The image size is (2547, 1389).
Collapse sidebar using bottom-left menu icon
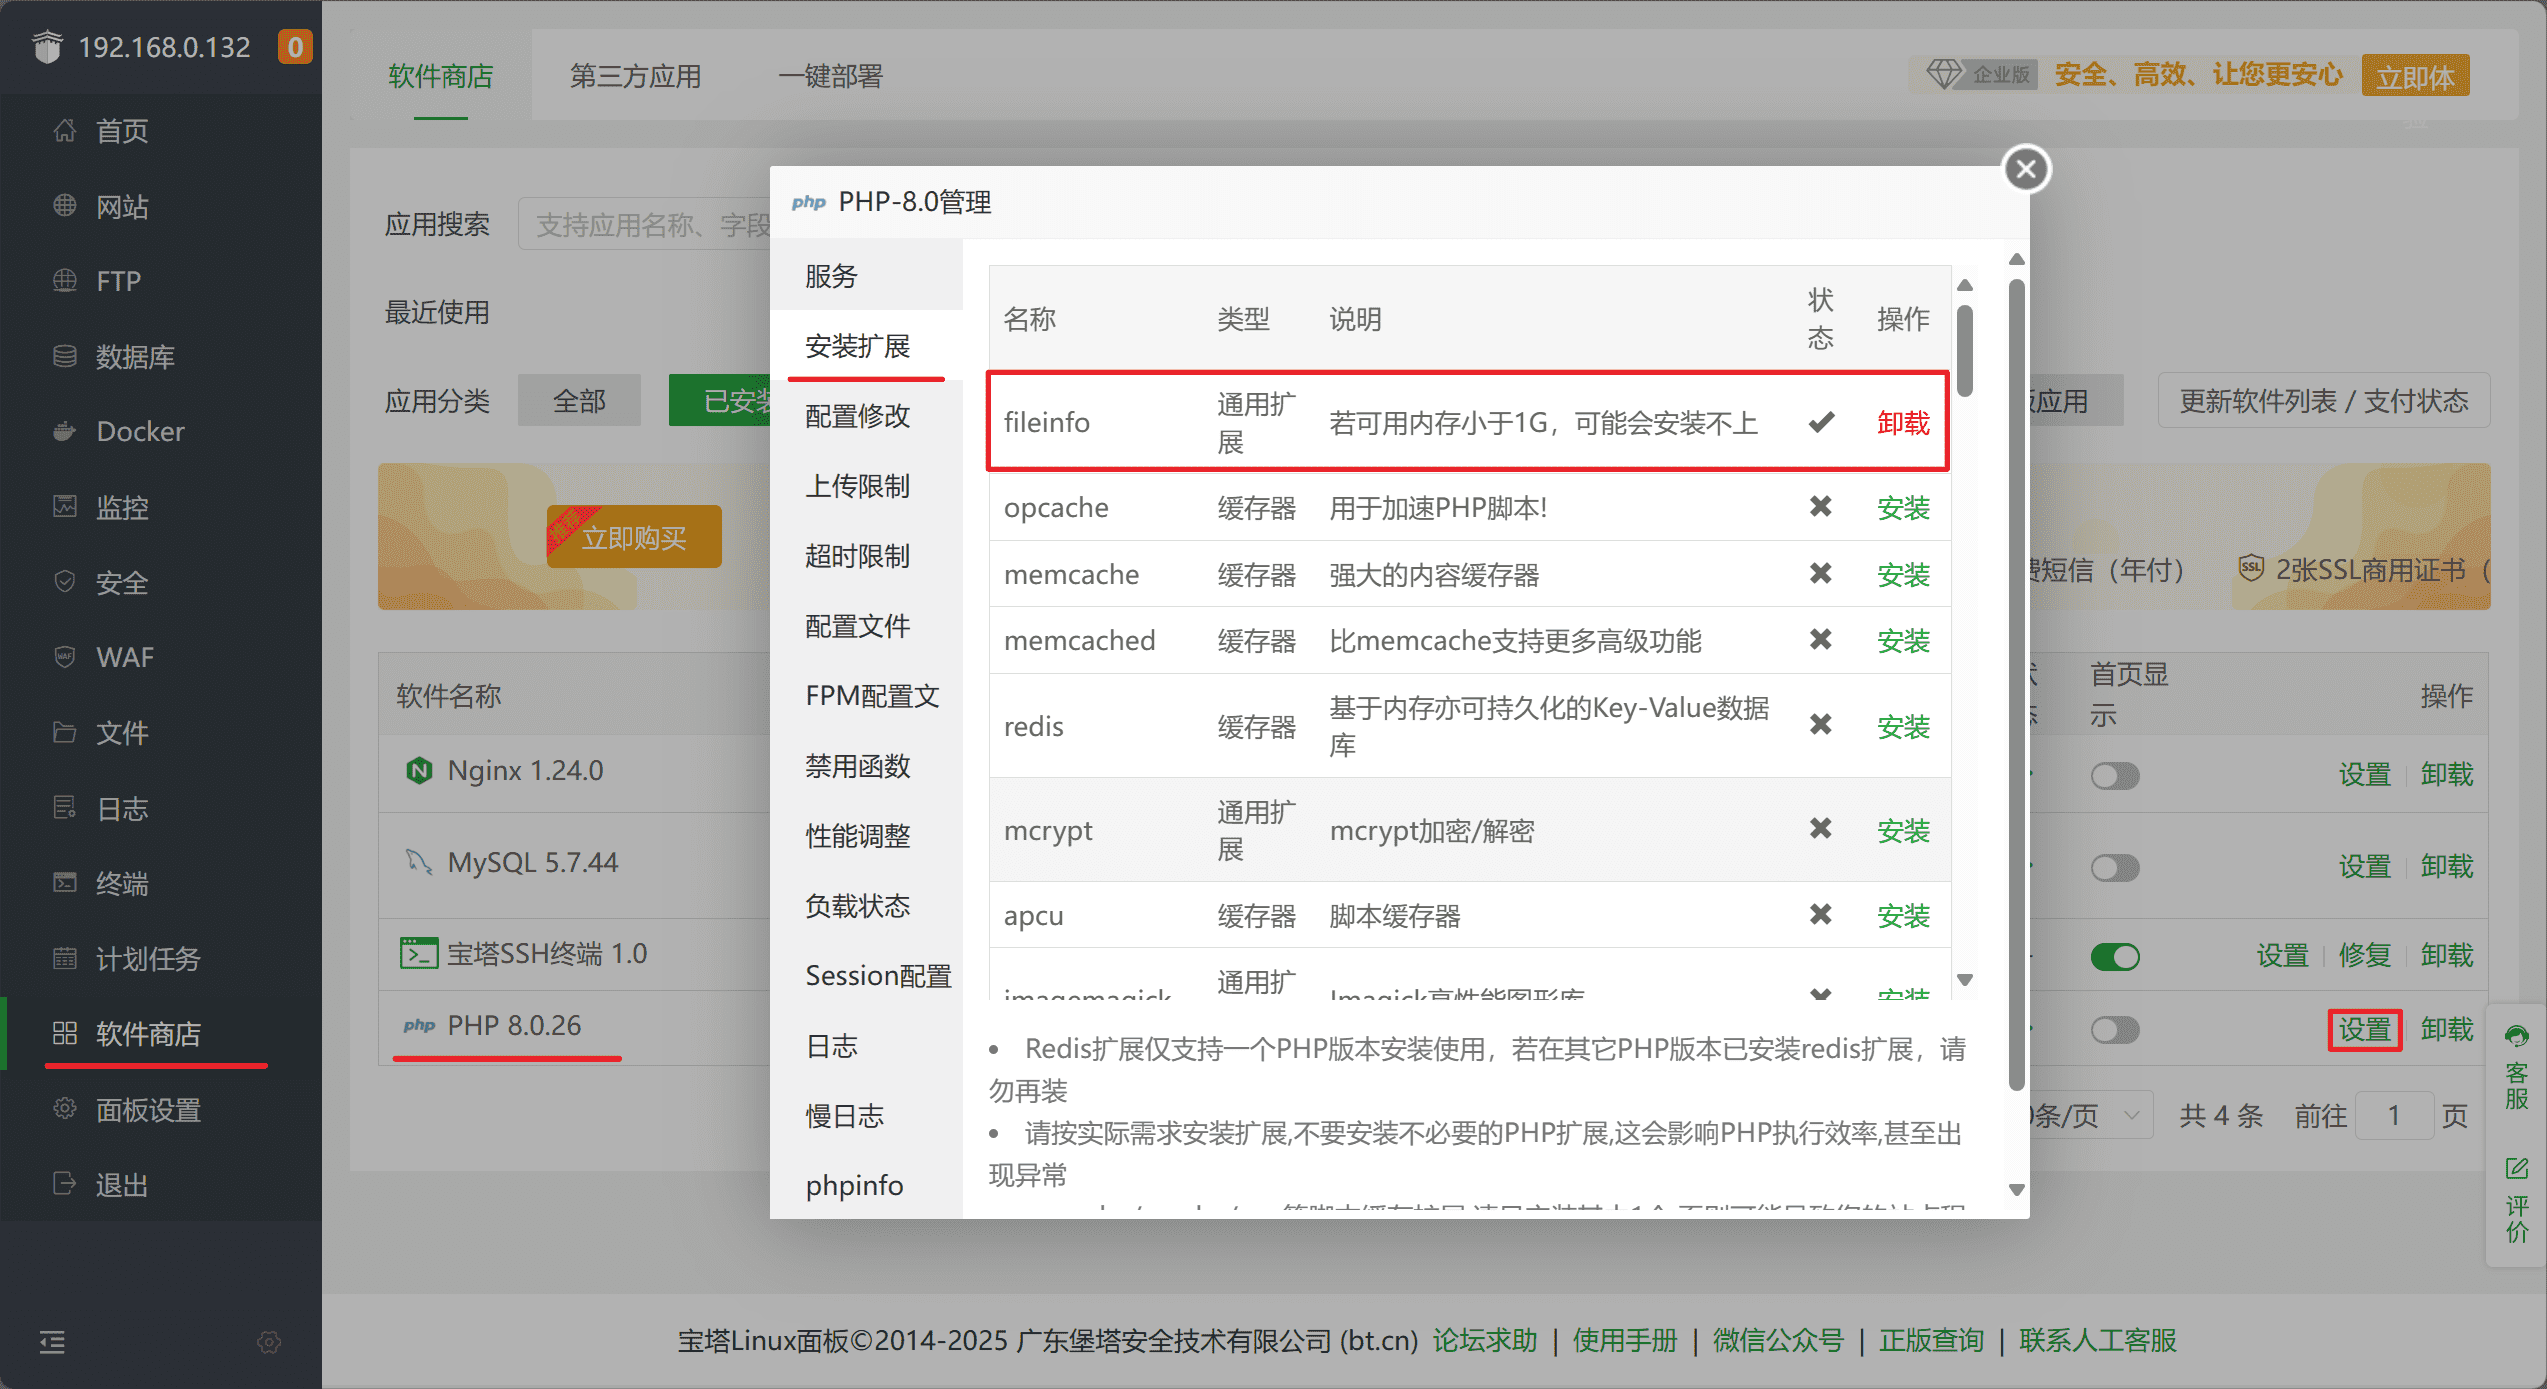point(52,1342)
